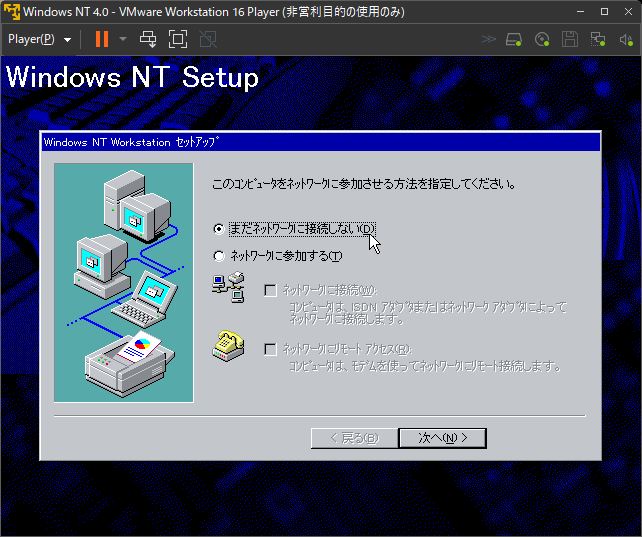This screenshot has width=642, height=537.
Task: Toggle Unity mode icon
Action: pos(208,39)
